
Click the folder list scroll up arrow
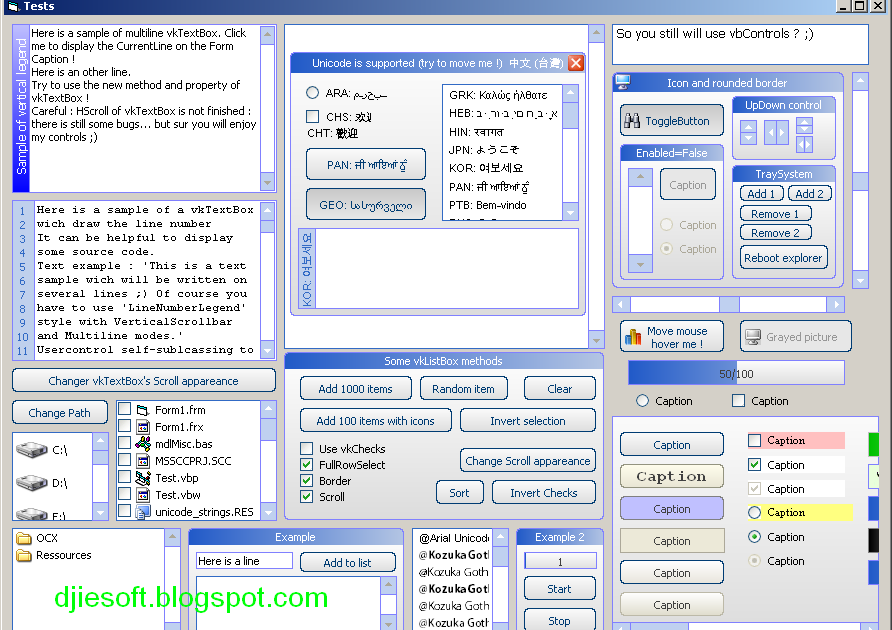(x=172, y=537)
